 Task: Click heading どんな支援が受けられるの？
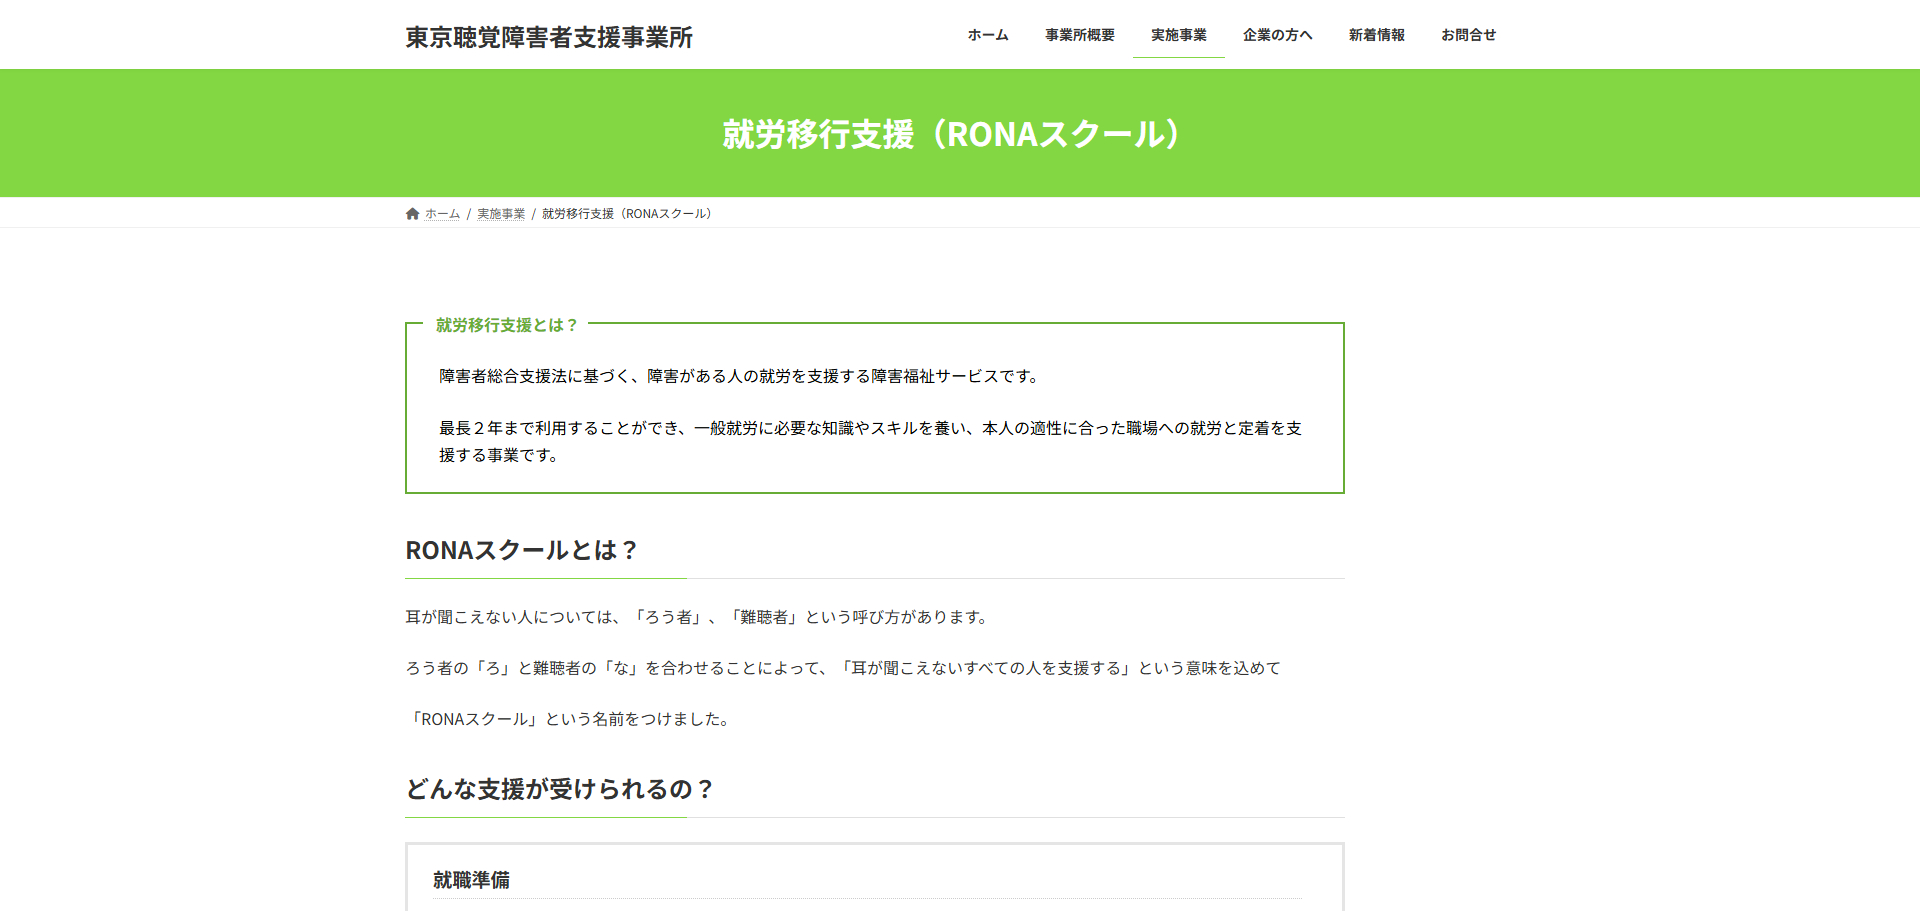point(559,789)
